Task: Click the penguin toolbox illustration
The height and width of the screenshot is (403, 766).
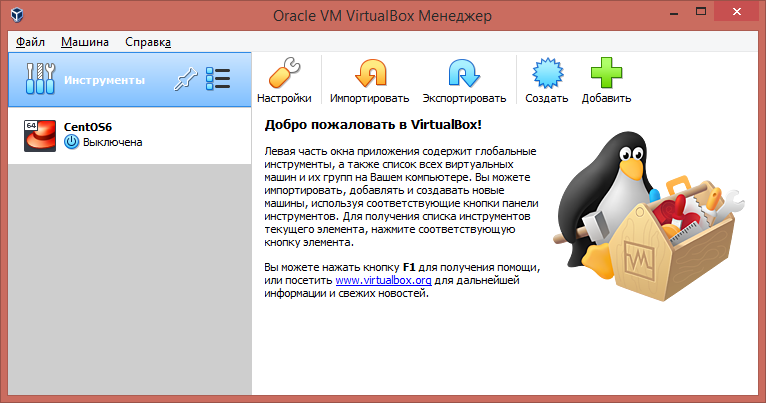Action: coord(648,217)
